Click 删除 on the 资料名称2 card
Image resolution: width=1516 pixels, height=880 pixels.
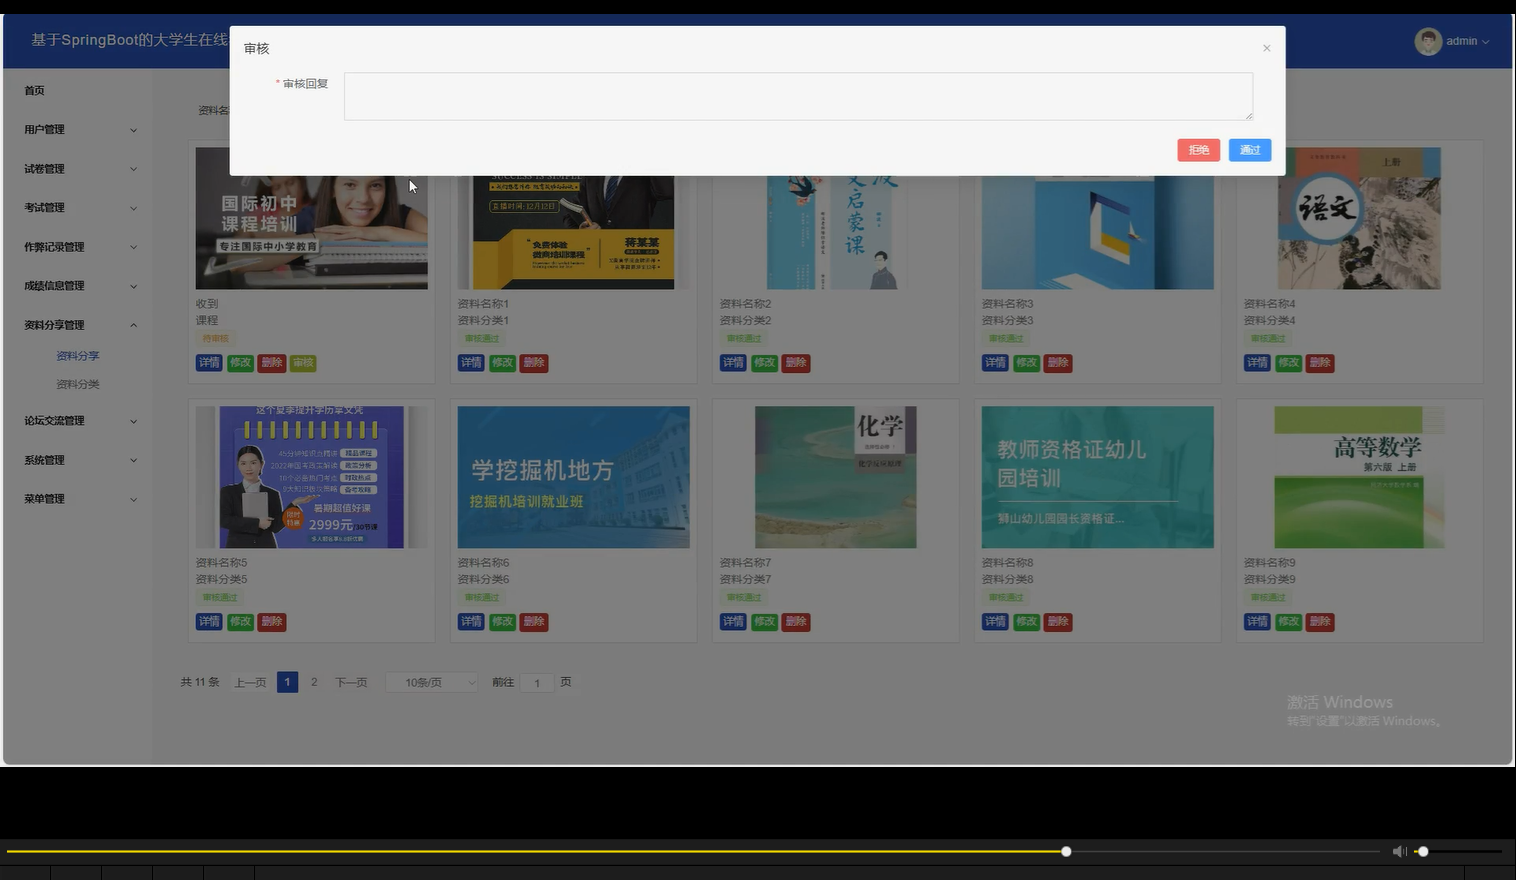(x=796, y=363)
